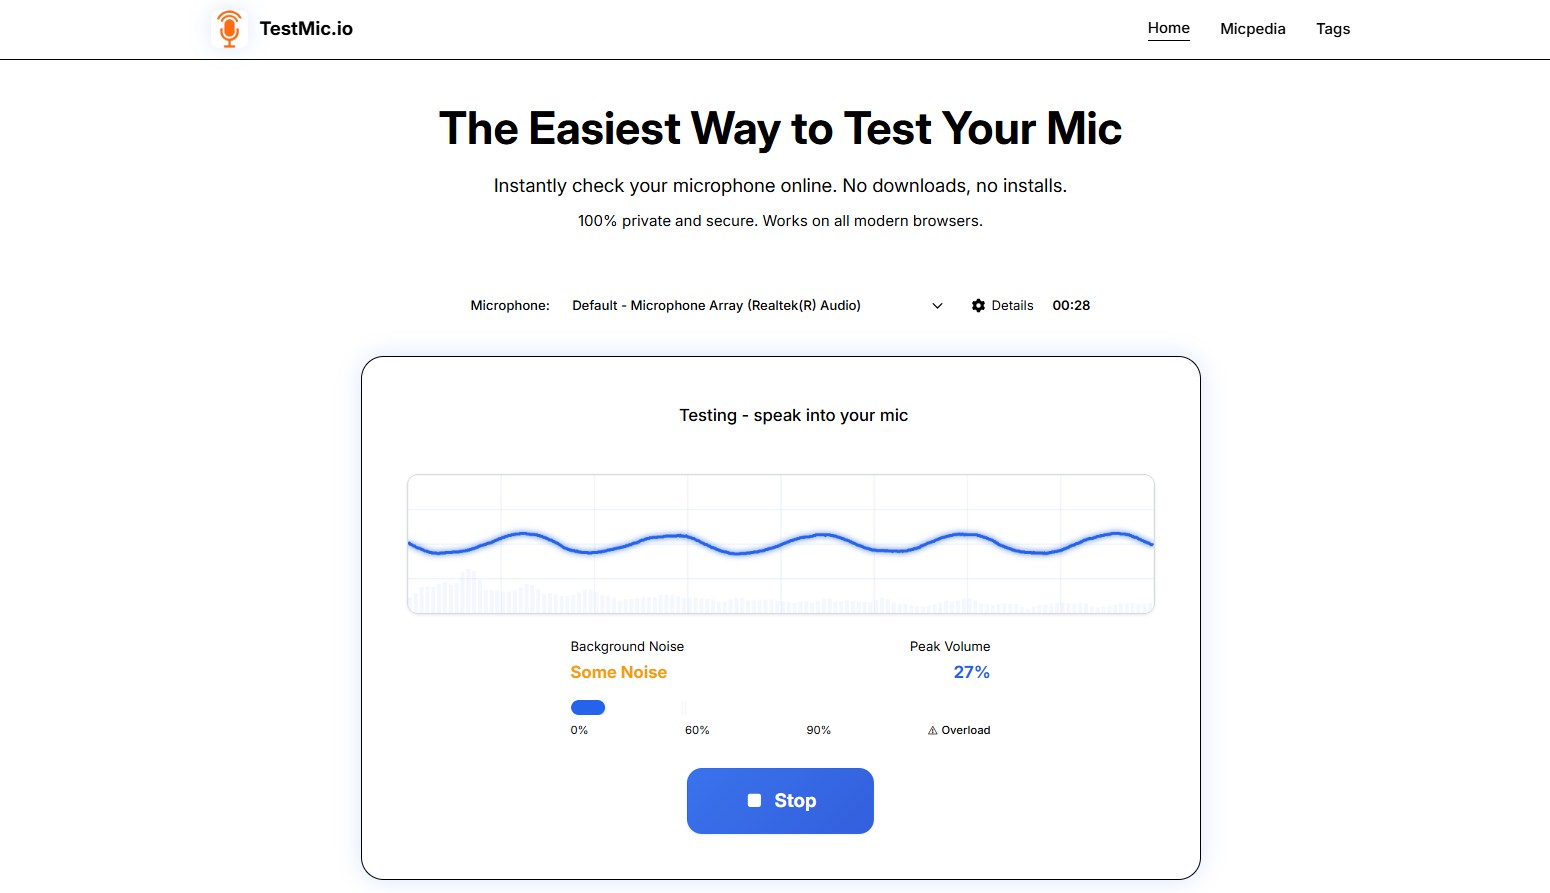The image size is (1550, 893).
Task: Click the 'Some Noise' status text
Action: (618, 672)
